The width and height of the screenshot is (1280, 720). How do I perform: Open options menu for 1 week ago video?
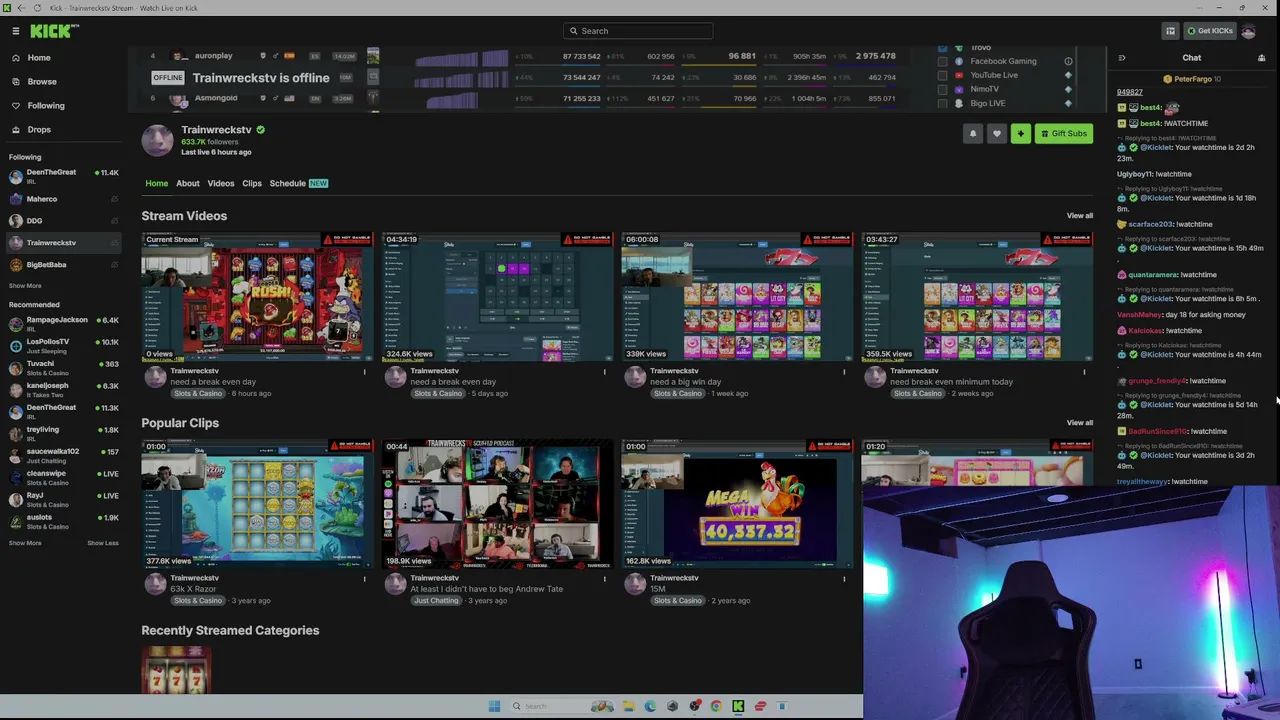click(844, 372)
